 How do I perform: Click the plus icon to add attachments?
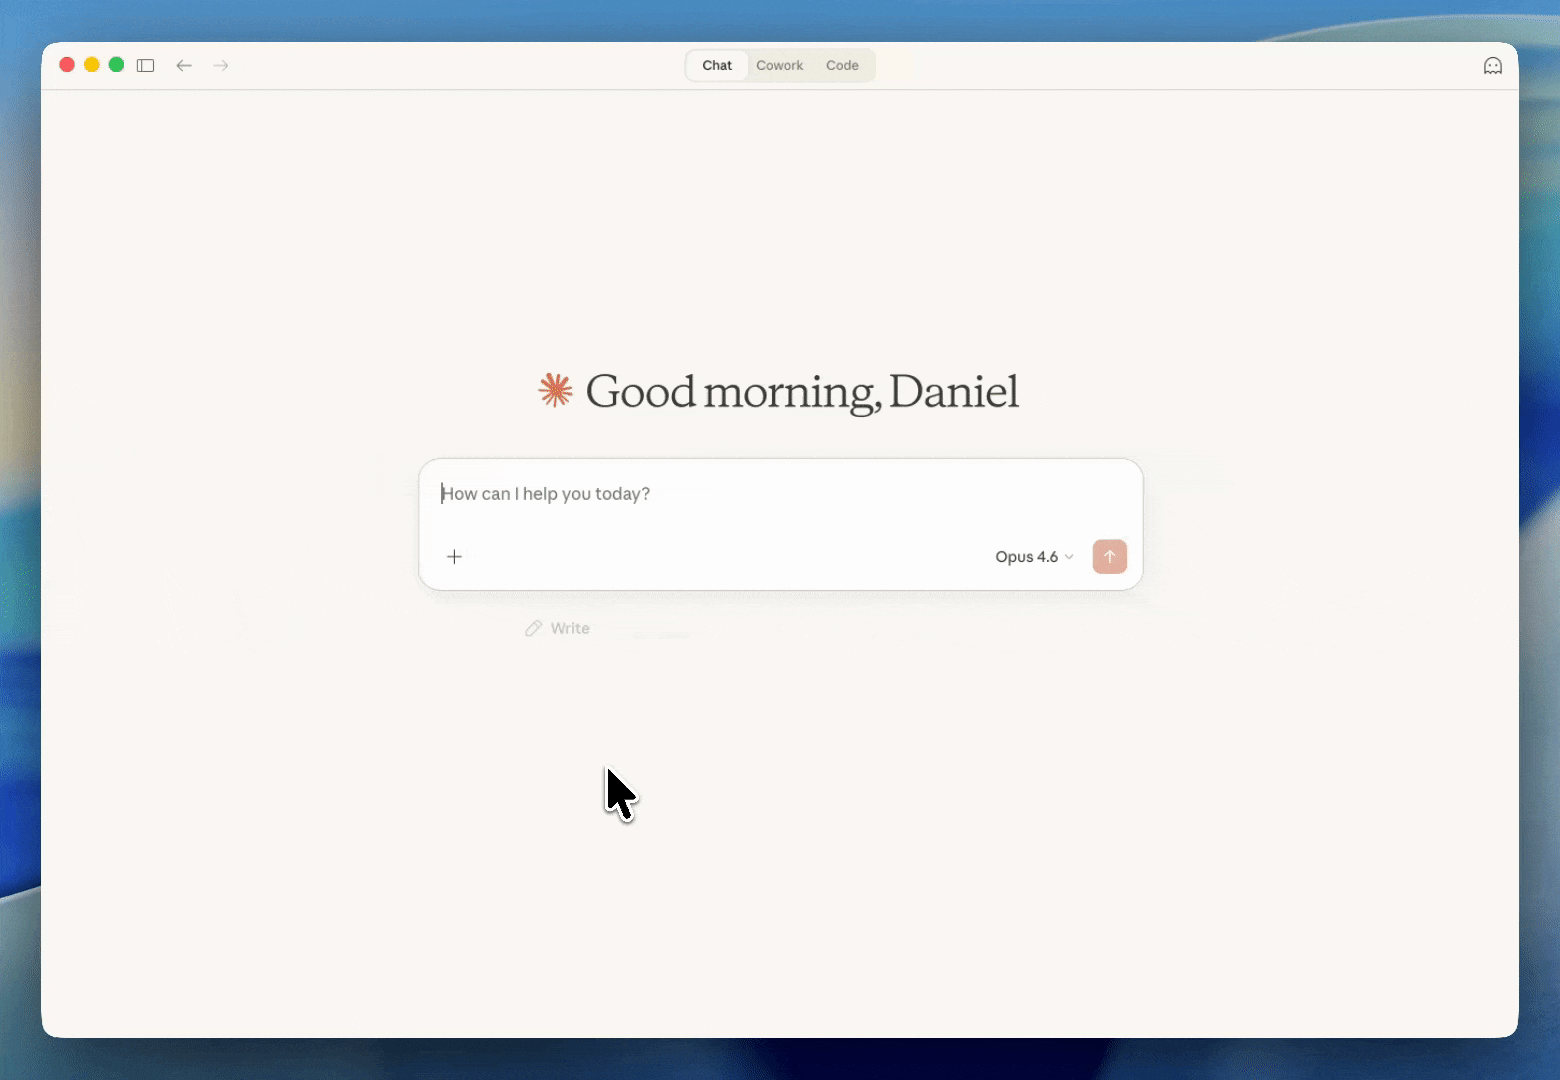pyautogui.click(x=454, y=557)
